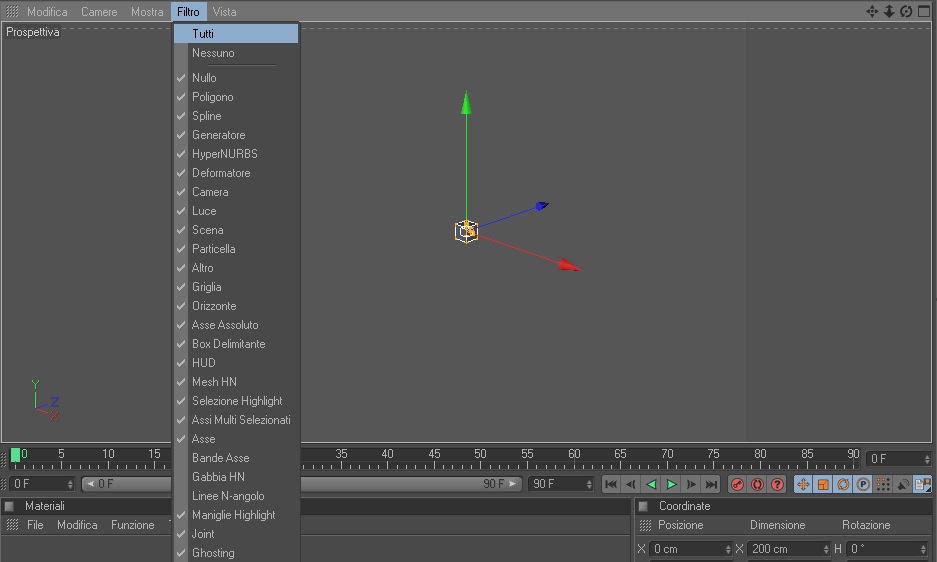The width and height of the screenshot is (937, 562).
Task: Enable Linee N-angolo in the filter menu
Action: tap(237, 496)
